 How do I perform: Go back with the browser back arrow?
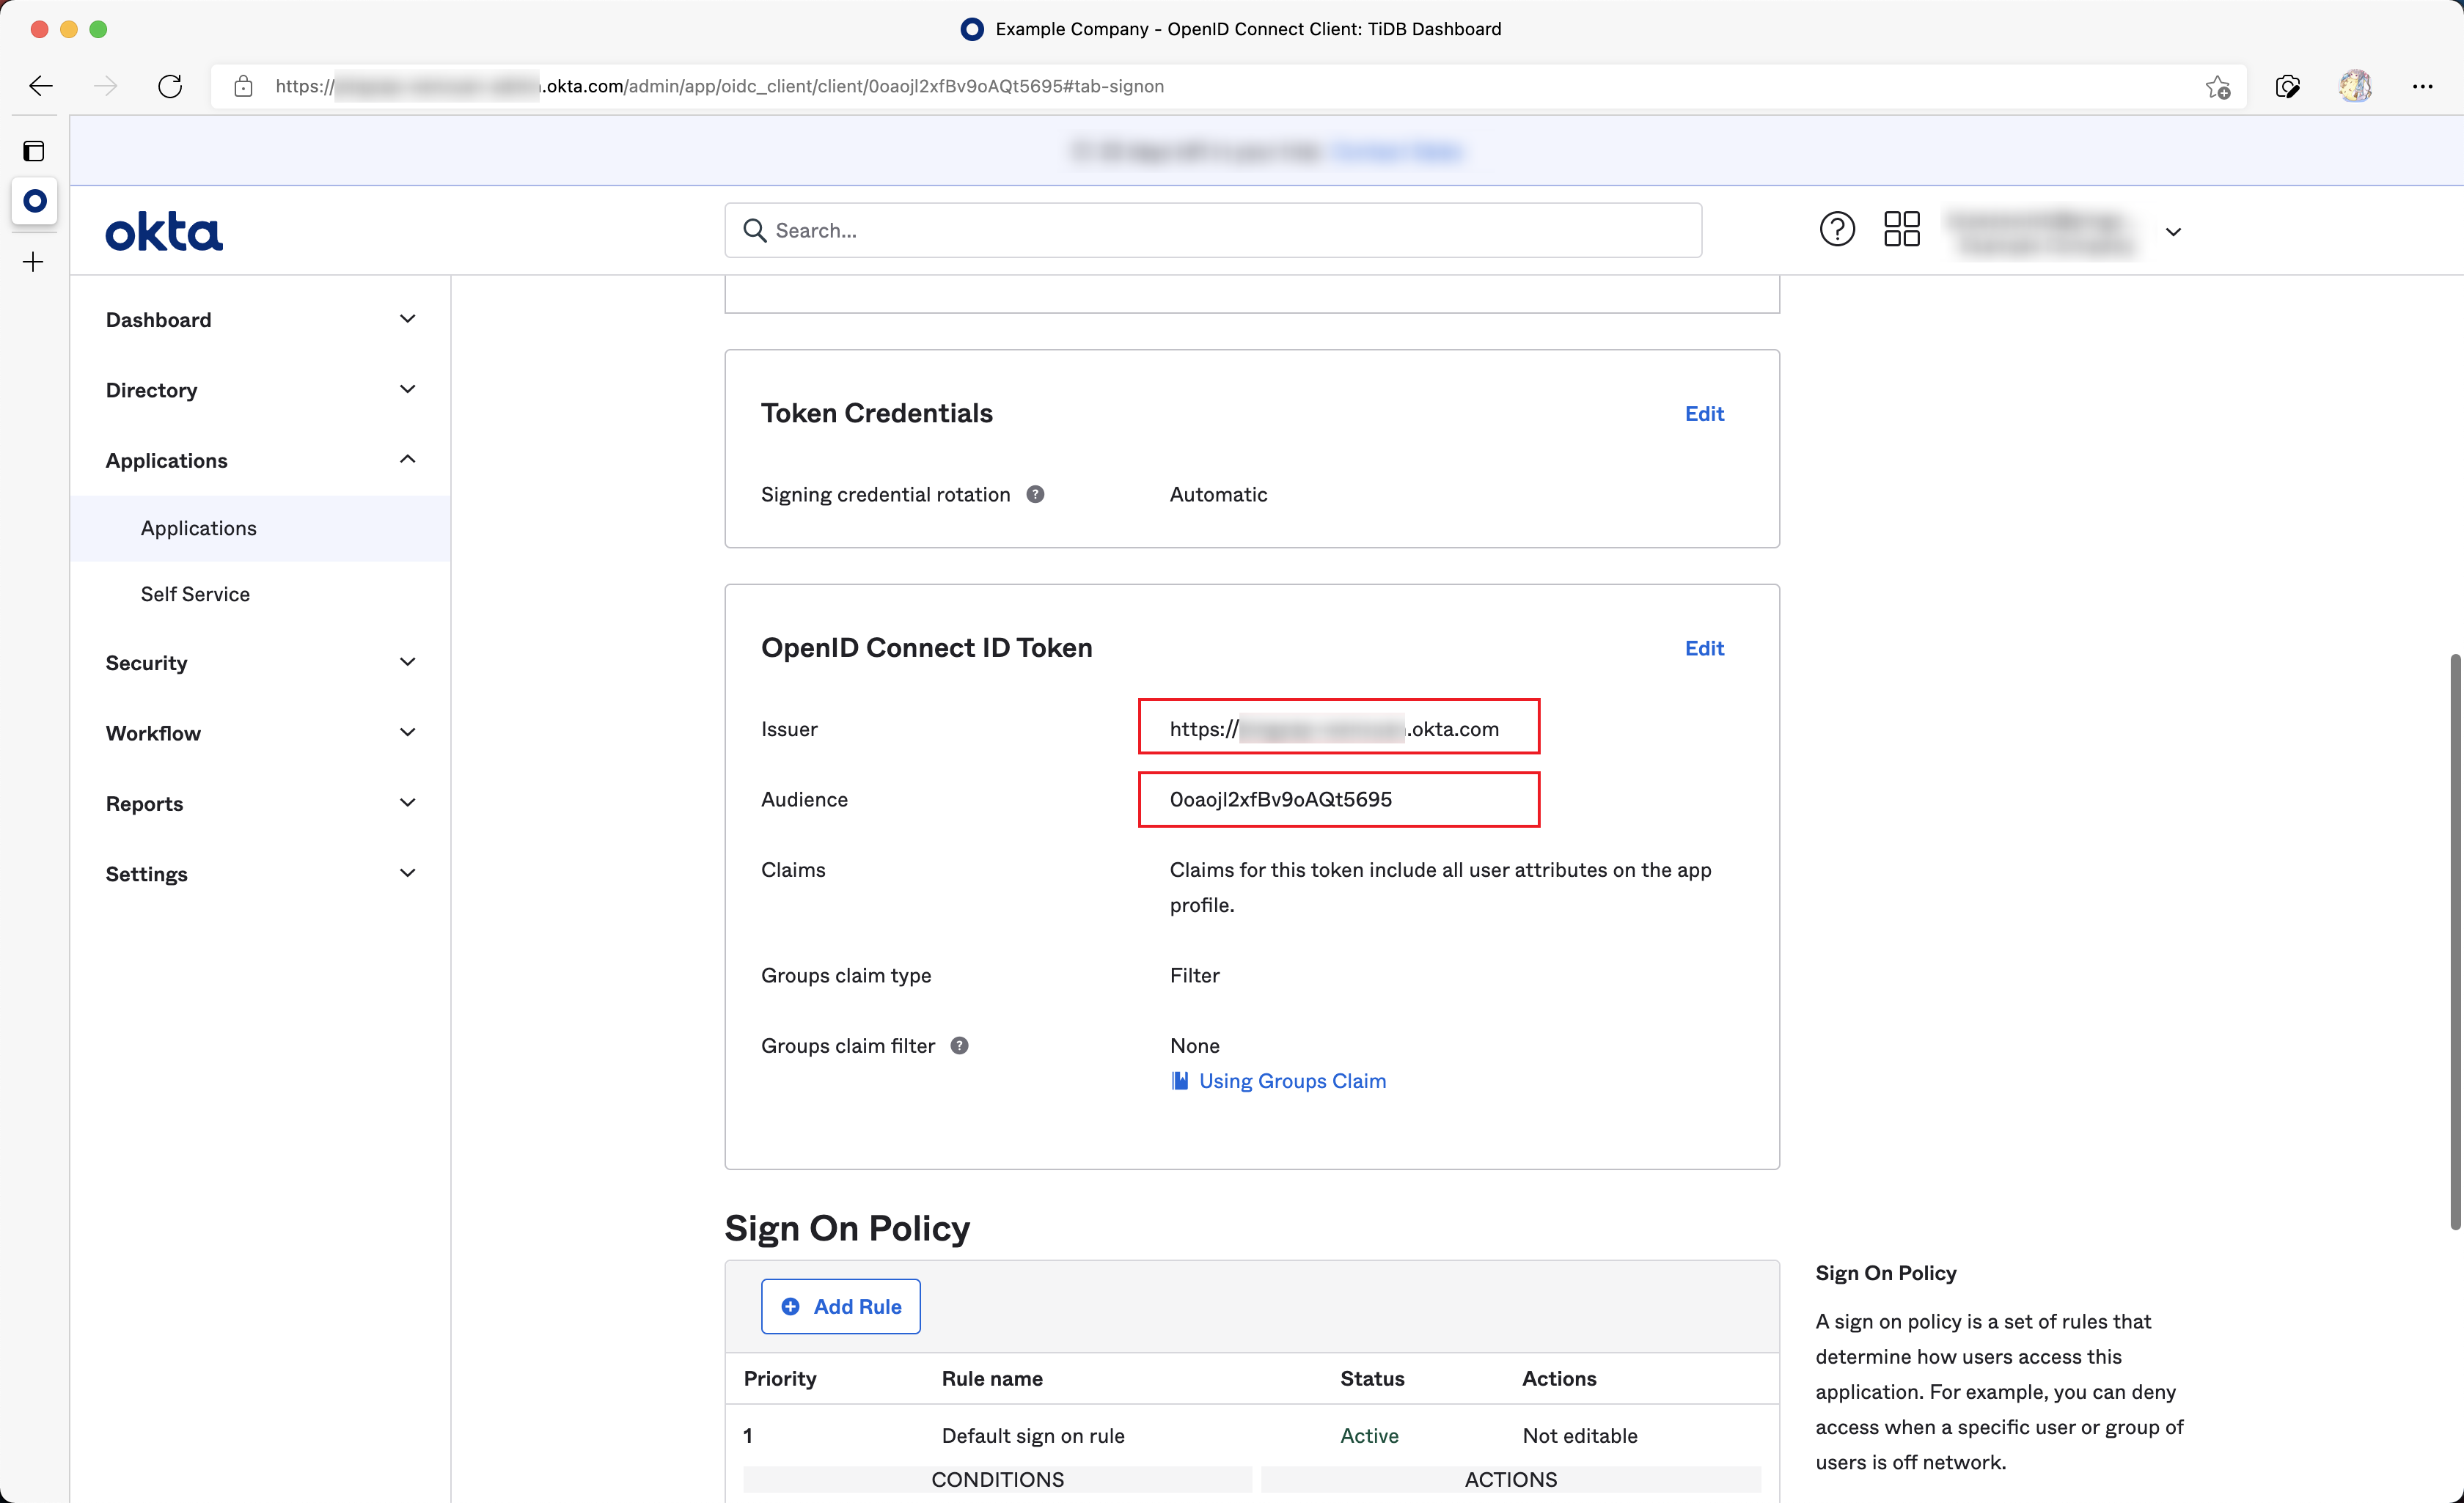[x=41, y=86]
